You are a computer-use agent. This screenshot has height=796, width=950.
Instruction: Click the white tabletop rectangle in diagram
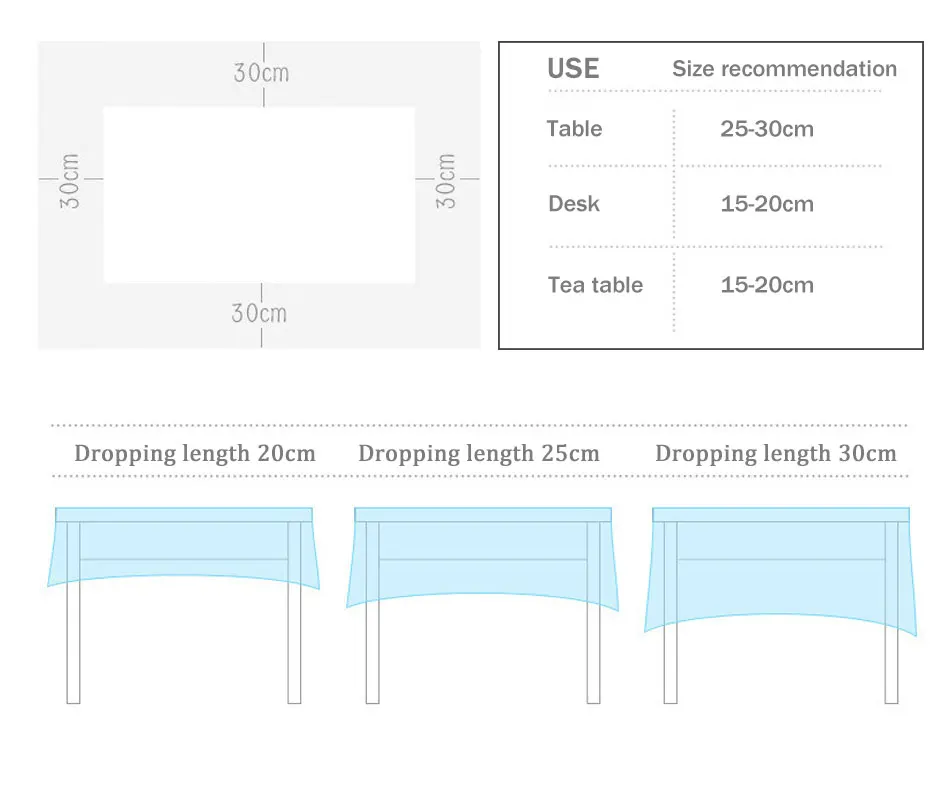point(259,195)
